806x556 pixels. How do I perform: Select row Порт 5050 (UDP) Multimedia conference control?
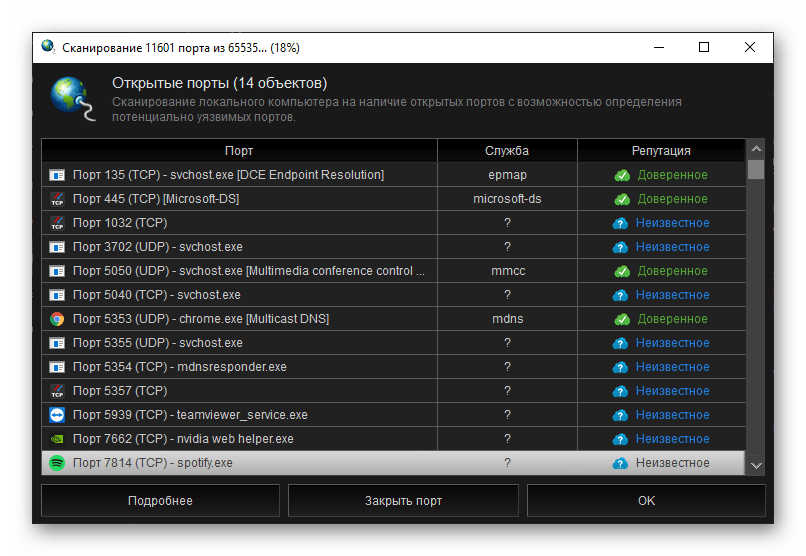point(394,271)
